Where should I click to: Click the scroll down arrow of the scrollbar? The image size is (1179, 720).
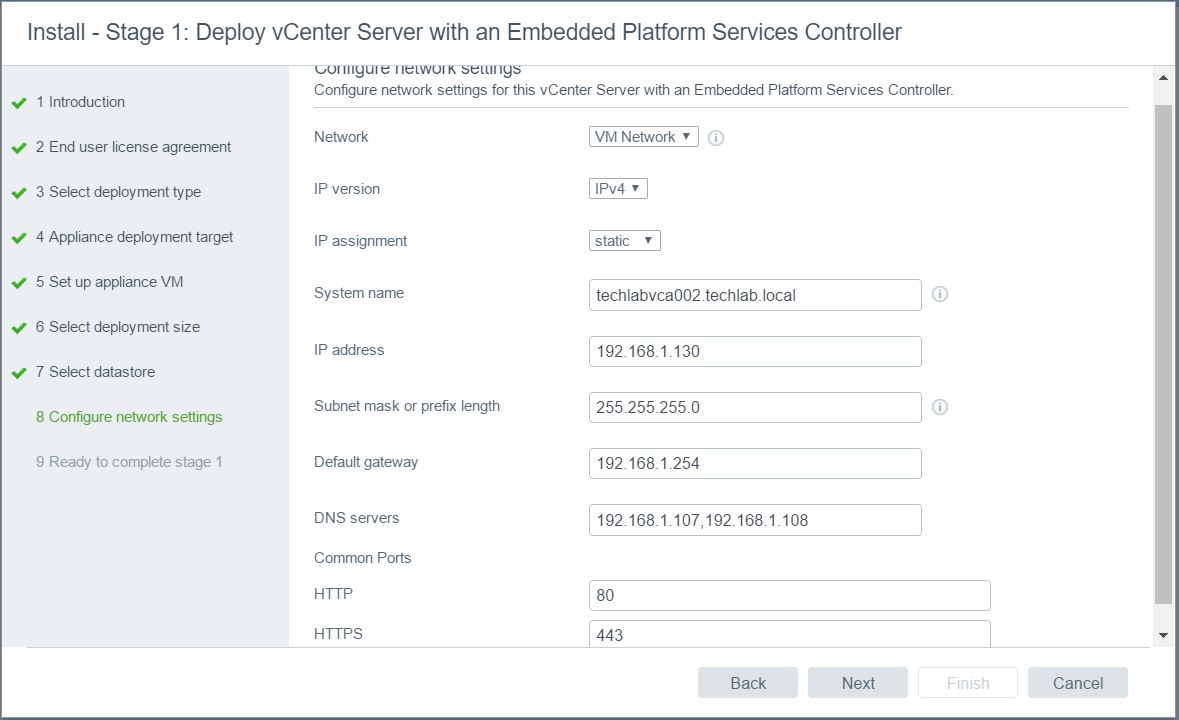pyautogui.click(x=1163, y=635)
